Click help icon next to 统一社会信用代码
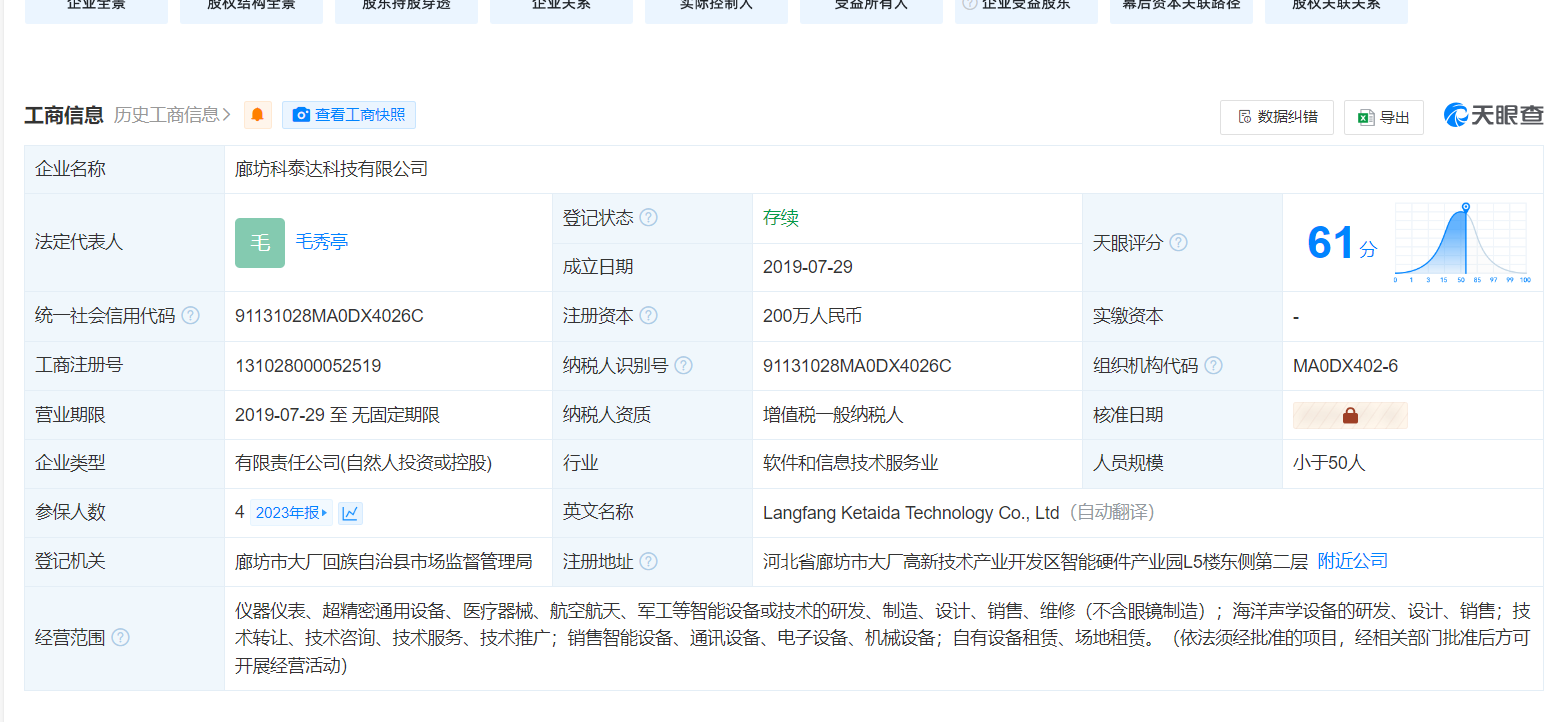The image size is (1560, 722). (x=190, y=316)
